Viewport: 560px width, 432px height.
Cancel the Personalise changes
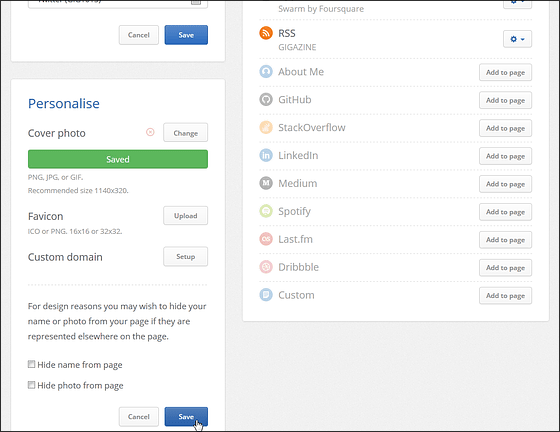(x=139, y=416)
